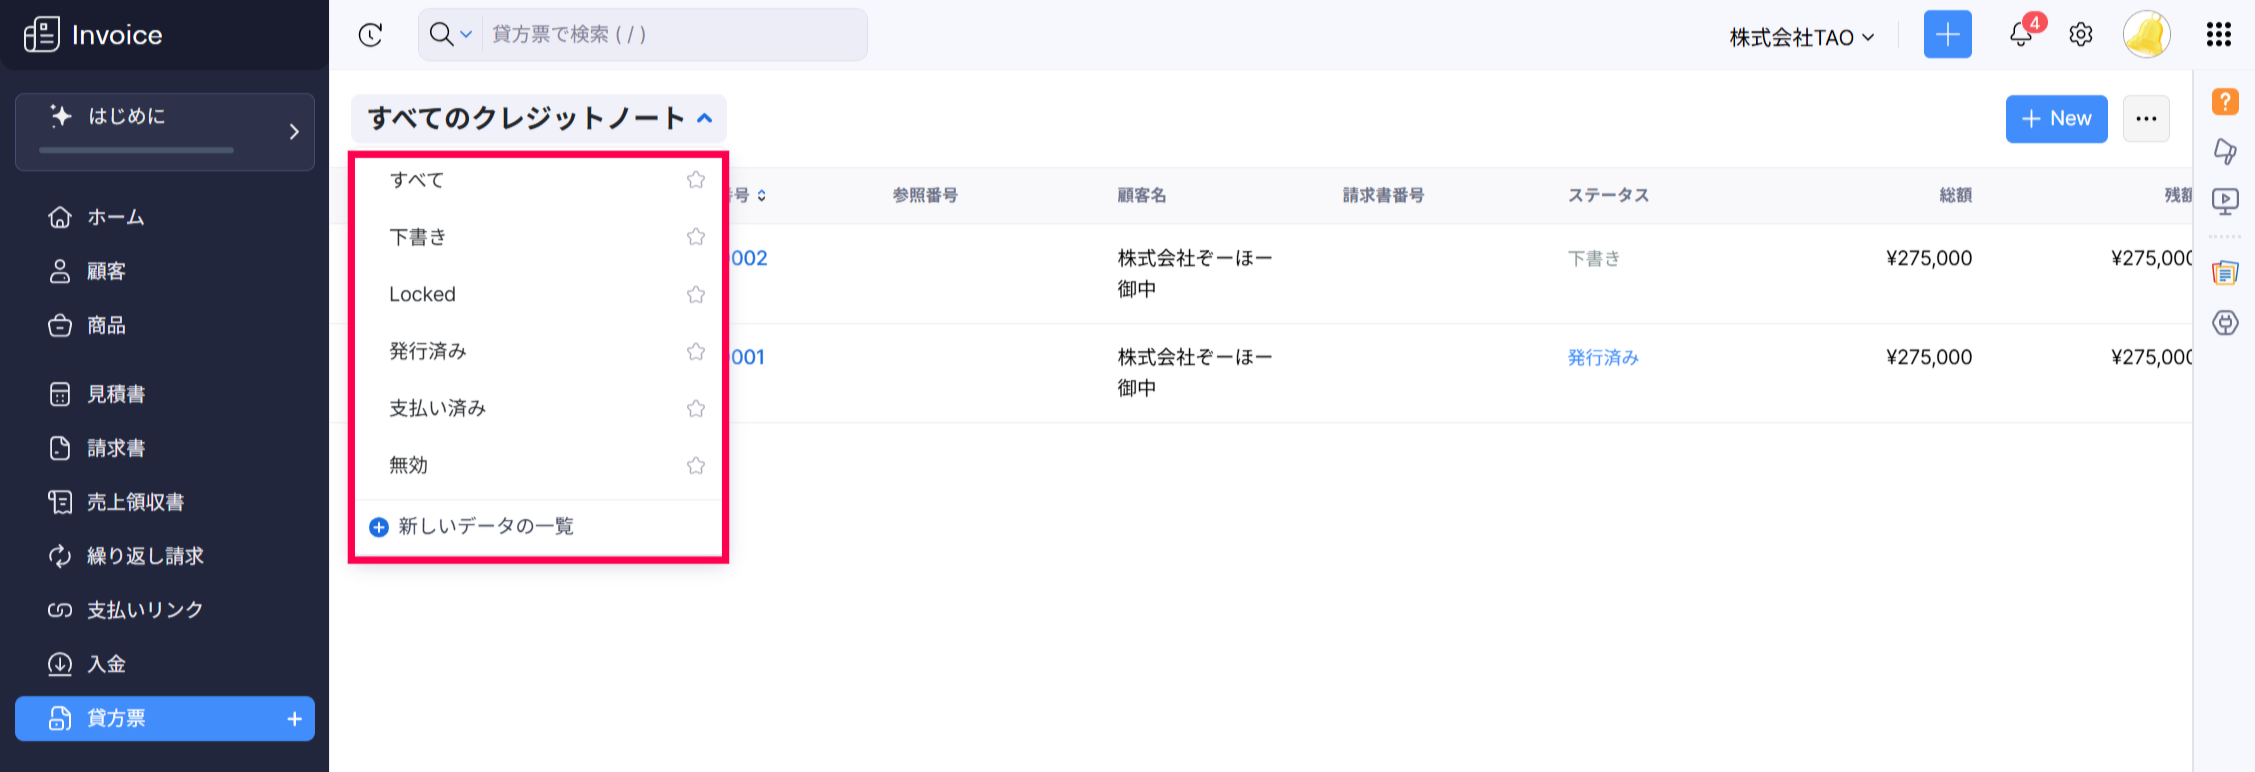The image size is (2255, 772).
Task: Open the 株式会社TAO organization dropdown
Action: click(x=1802, y=37)
